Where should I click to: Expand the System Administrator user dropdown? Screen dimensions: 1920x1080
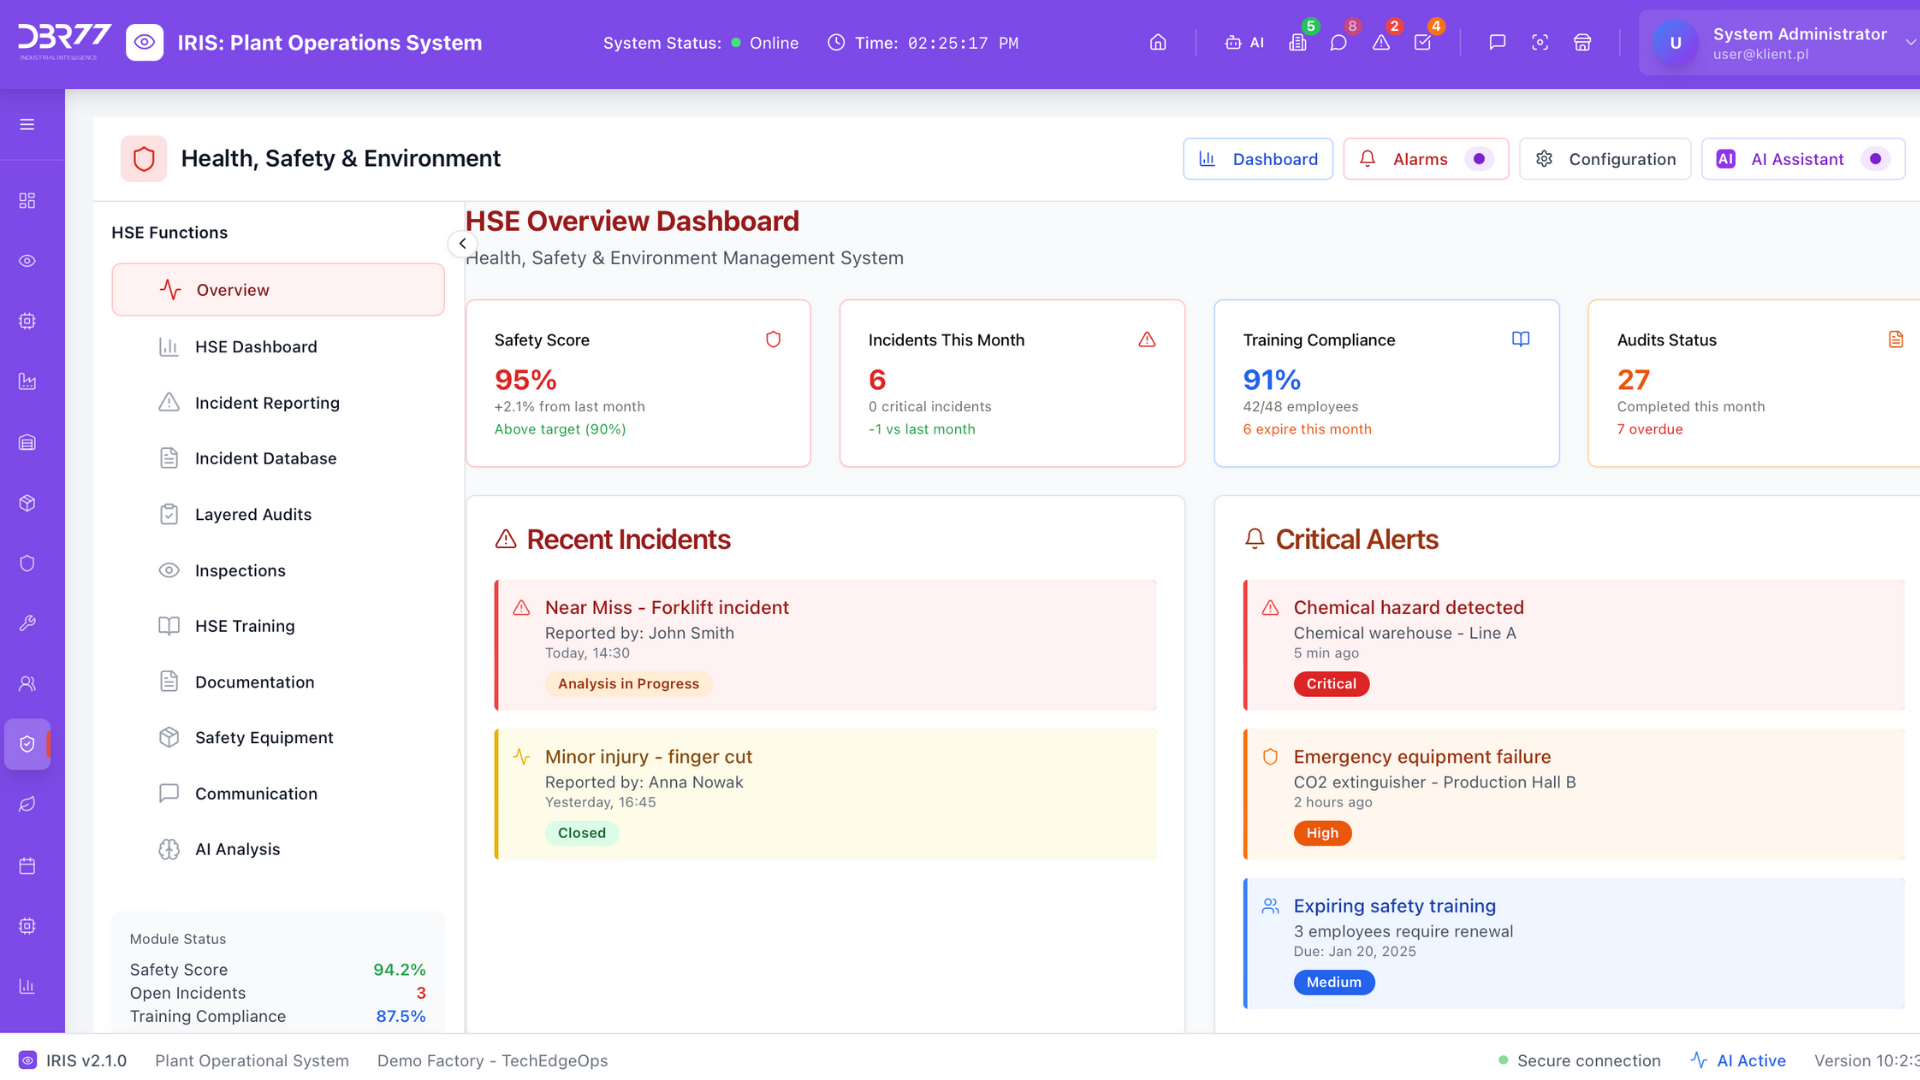[1909, 43]
